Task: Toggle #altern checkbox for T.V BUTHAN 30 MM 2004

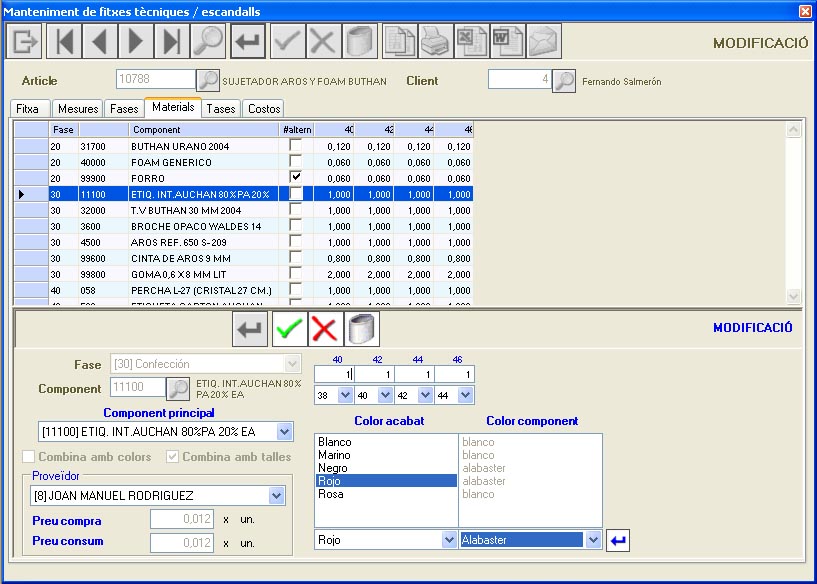Action: 295,209
